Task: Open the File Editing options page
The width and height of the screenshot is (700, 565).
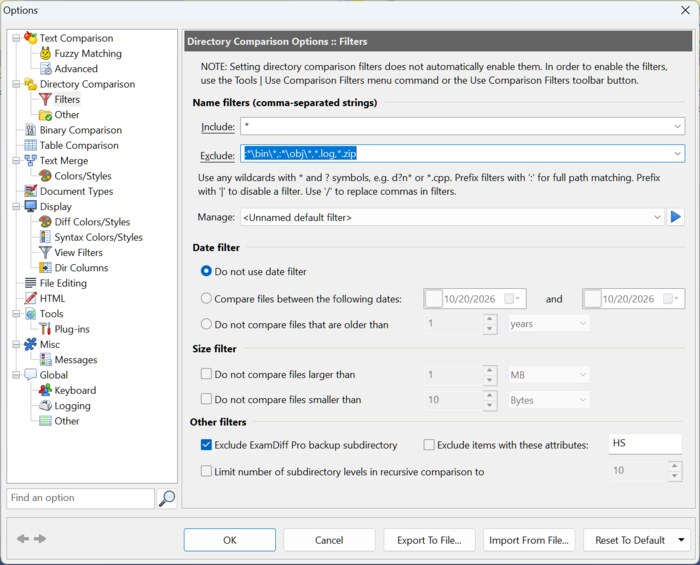Action: [x=63, y=283]
